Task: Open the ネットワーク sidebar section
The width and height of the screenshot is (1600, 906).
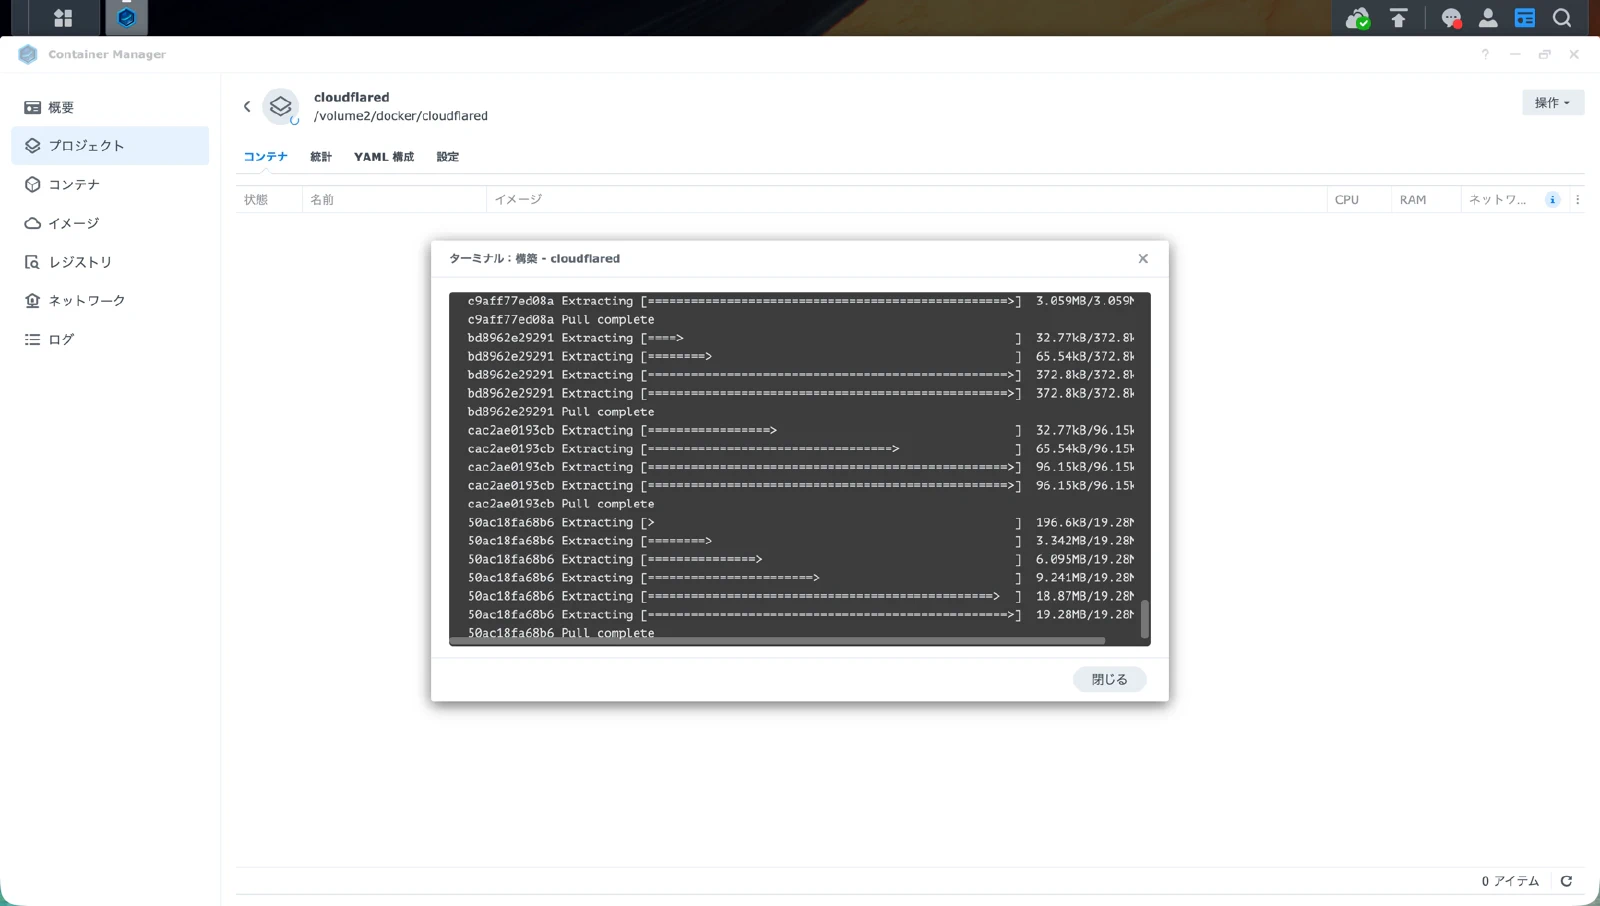Action: [85, 300]
